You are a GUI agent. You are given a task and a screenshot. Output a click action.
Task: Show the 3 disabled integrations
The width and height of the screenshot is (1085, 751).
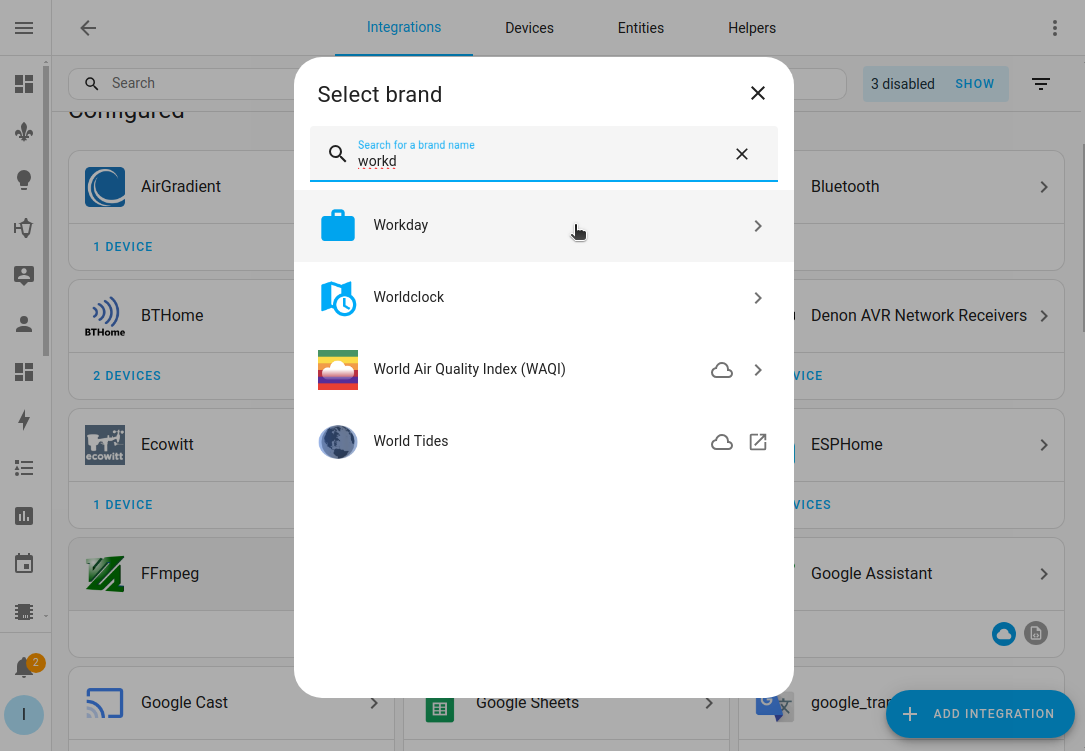click(974, 84)
